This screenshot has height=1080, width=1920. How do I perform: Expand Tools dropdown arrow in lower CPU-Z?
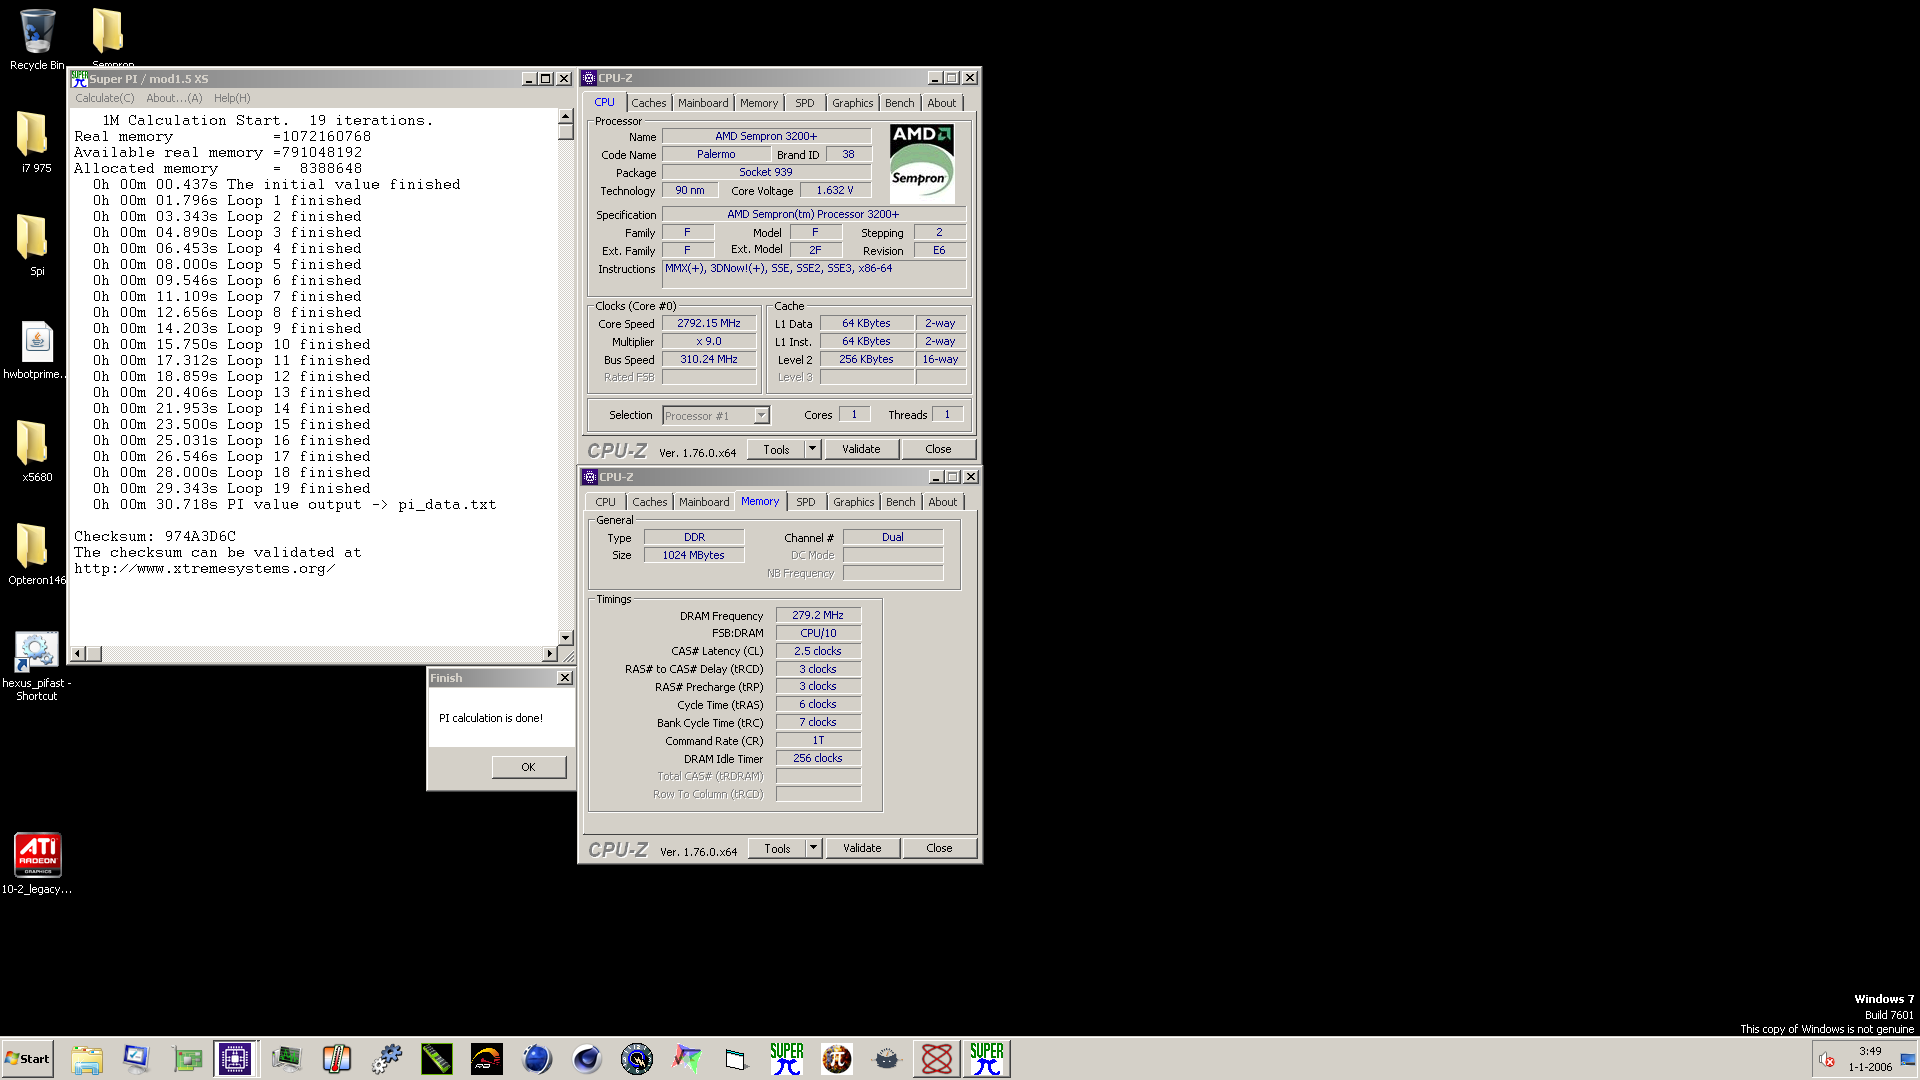click(x=814, y=849)
